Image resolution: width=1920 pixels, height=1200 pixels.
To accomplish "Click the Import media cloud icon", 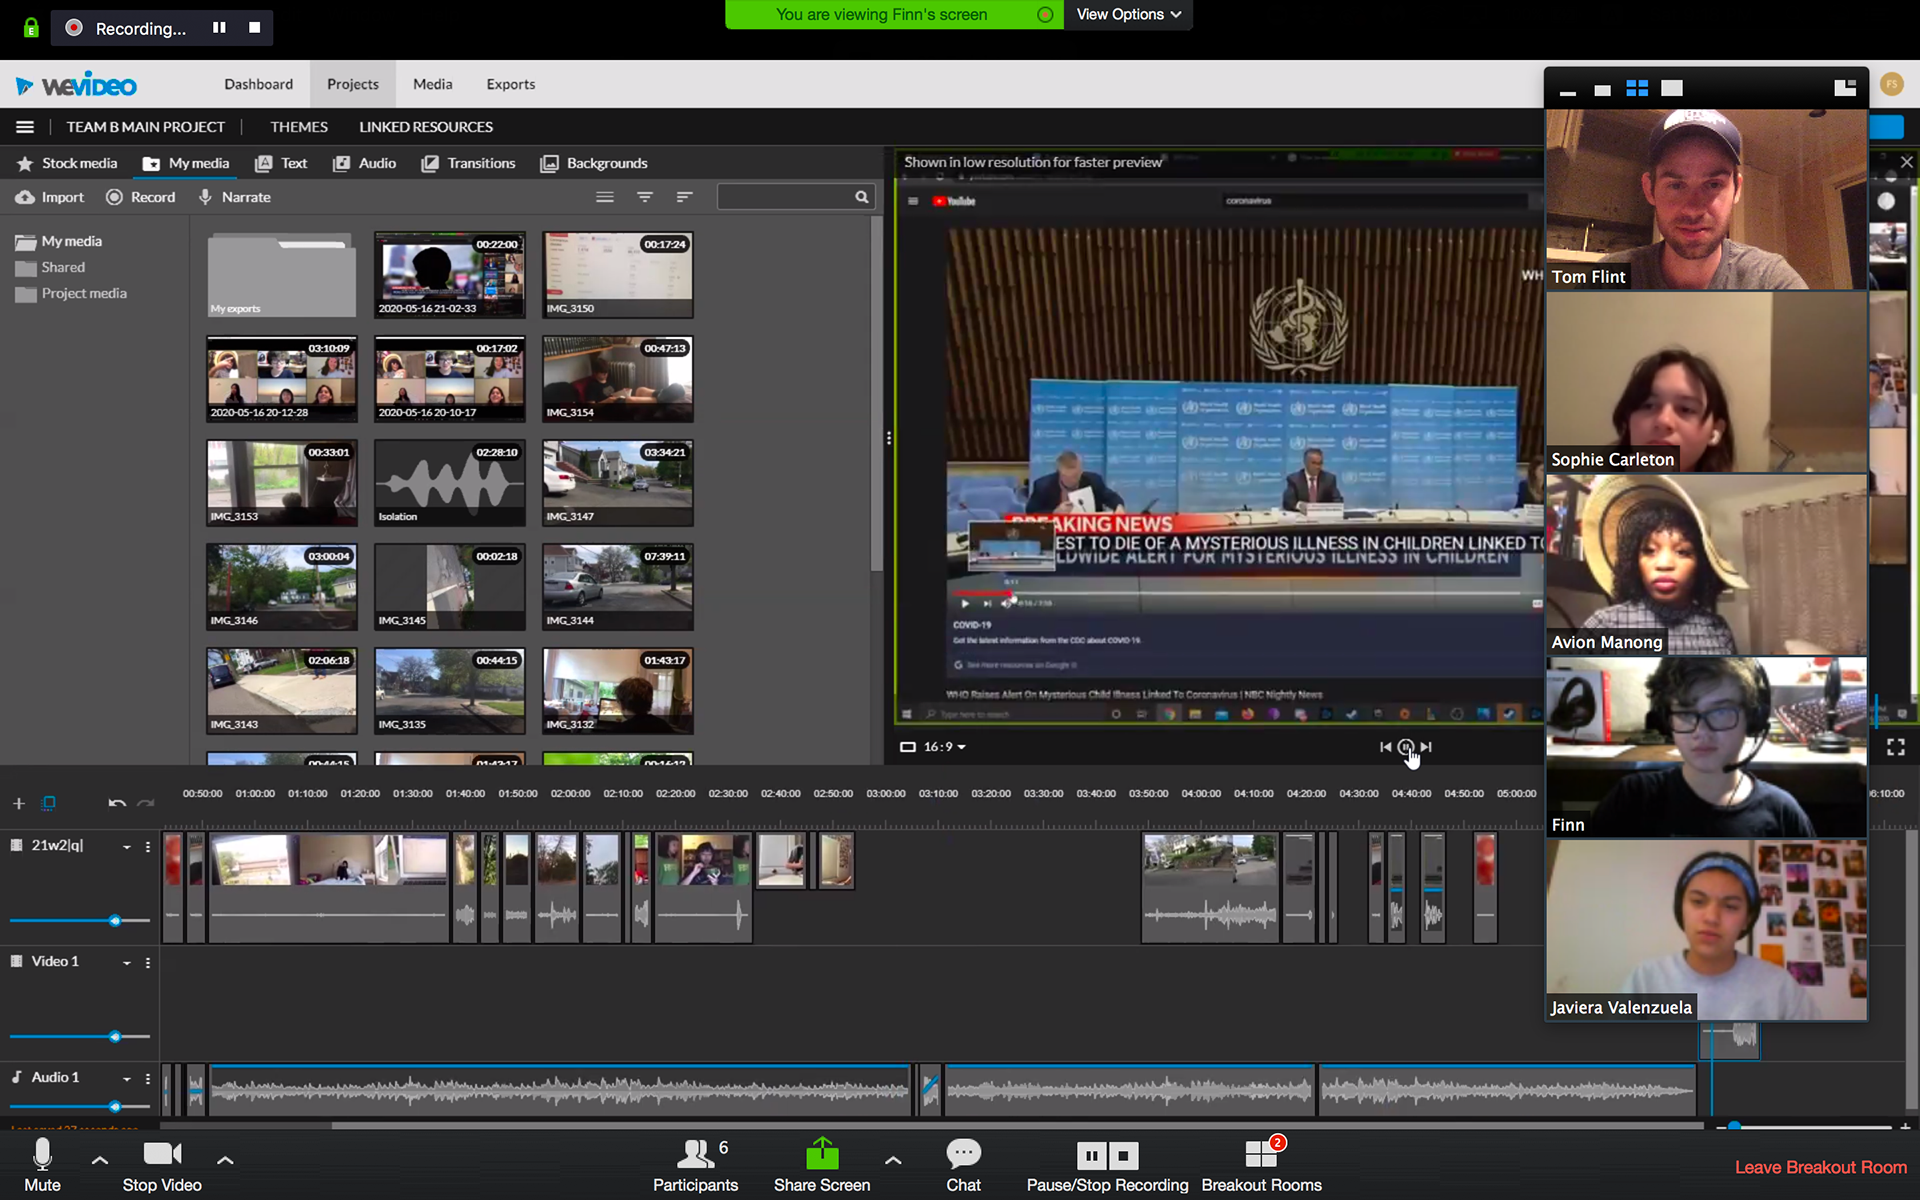I will 25,197.
